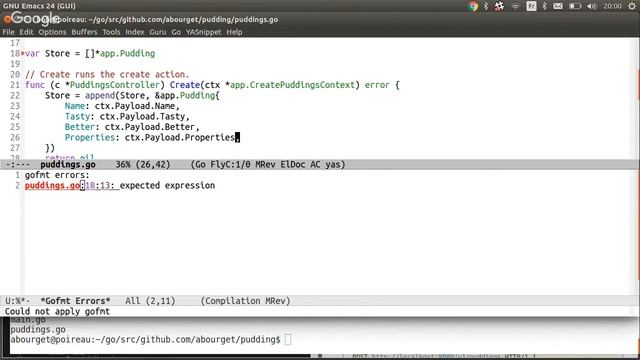Screen dimensions: 640x360
Task: Click 'puddings.go' listing in terminal
Action: pyautogui.click(x=38, y=329)
